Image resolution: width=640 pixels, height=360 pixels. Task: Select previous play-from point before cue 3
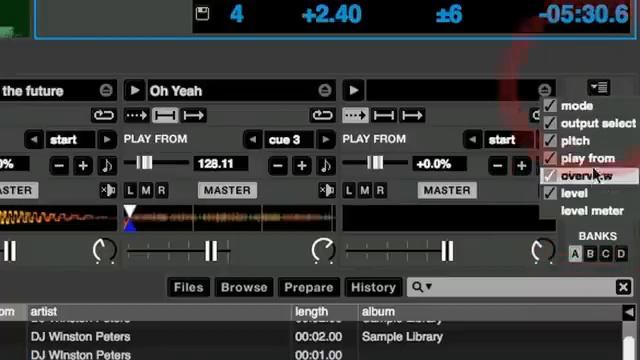pyautogui.click(x=253, y=140)
